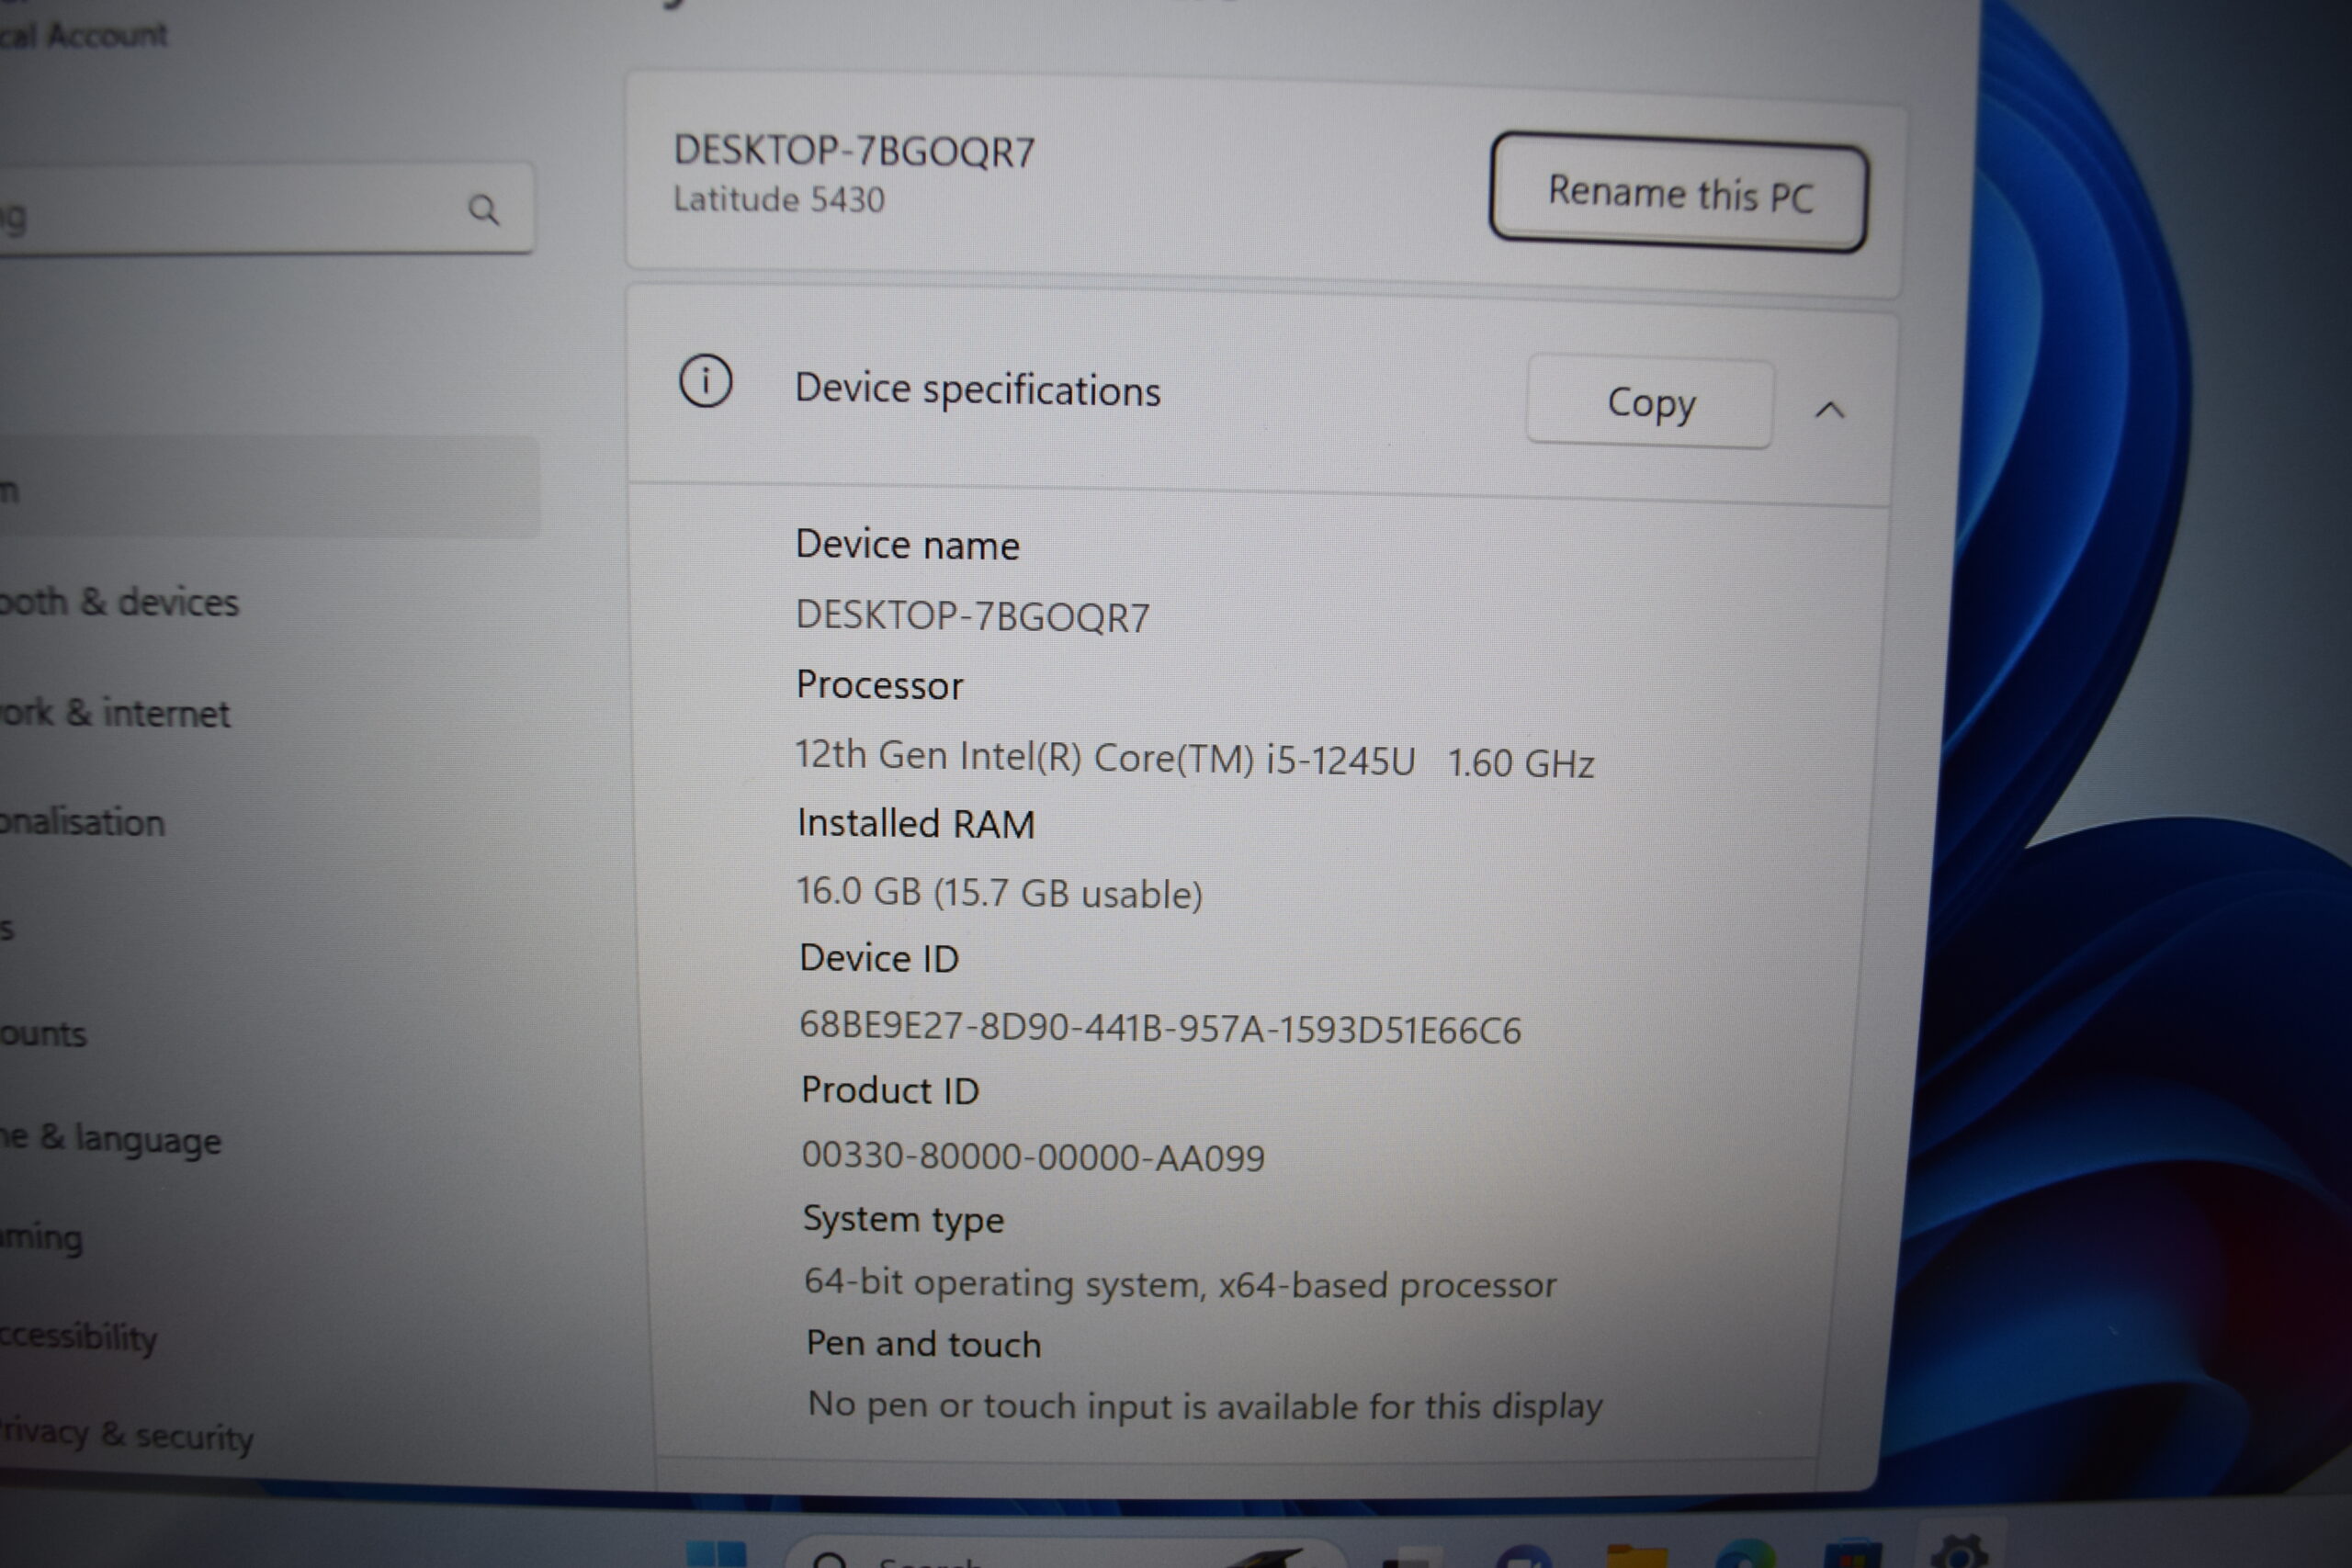
Task: Open Bluetooth & devices settings
Action: pyautogui.click(x=120, y=602)
